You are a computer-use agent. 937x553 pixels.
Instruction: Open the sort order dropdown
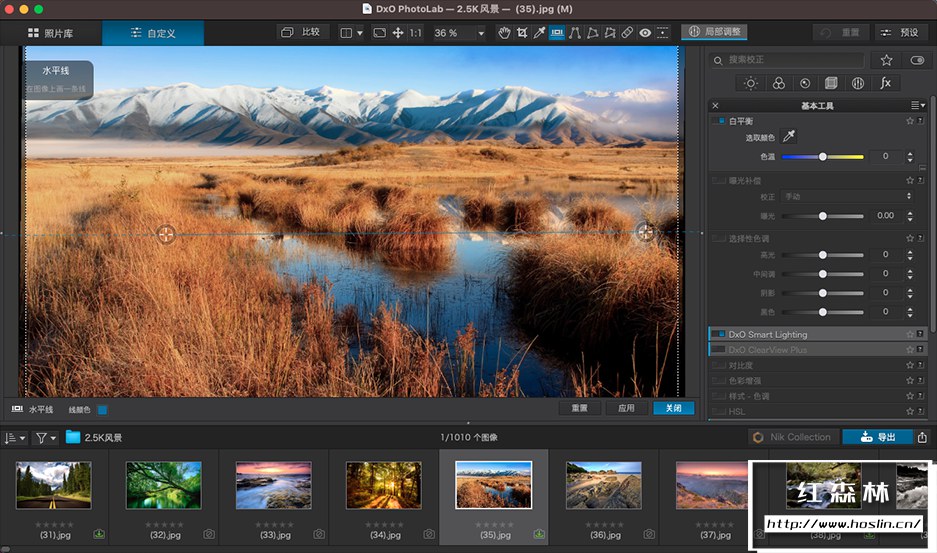[x=15, y=438]
